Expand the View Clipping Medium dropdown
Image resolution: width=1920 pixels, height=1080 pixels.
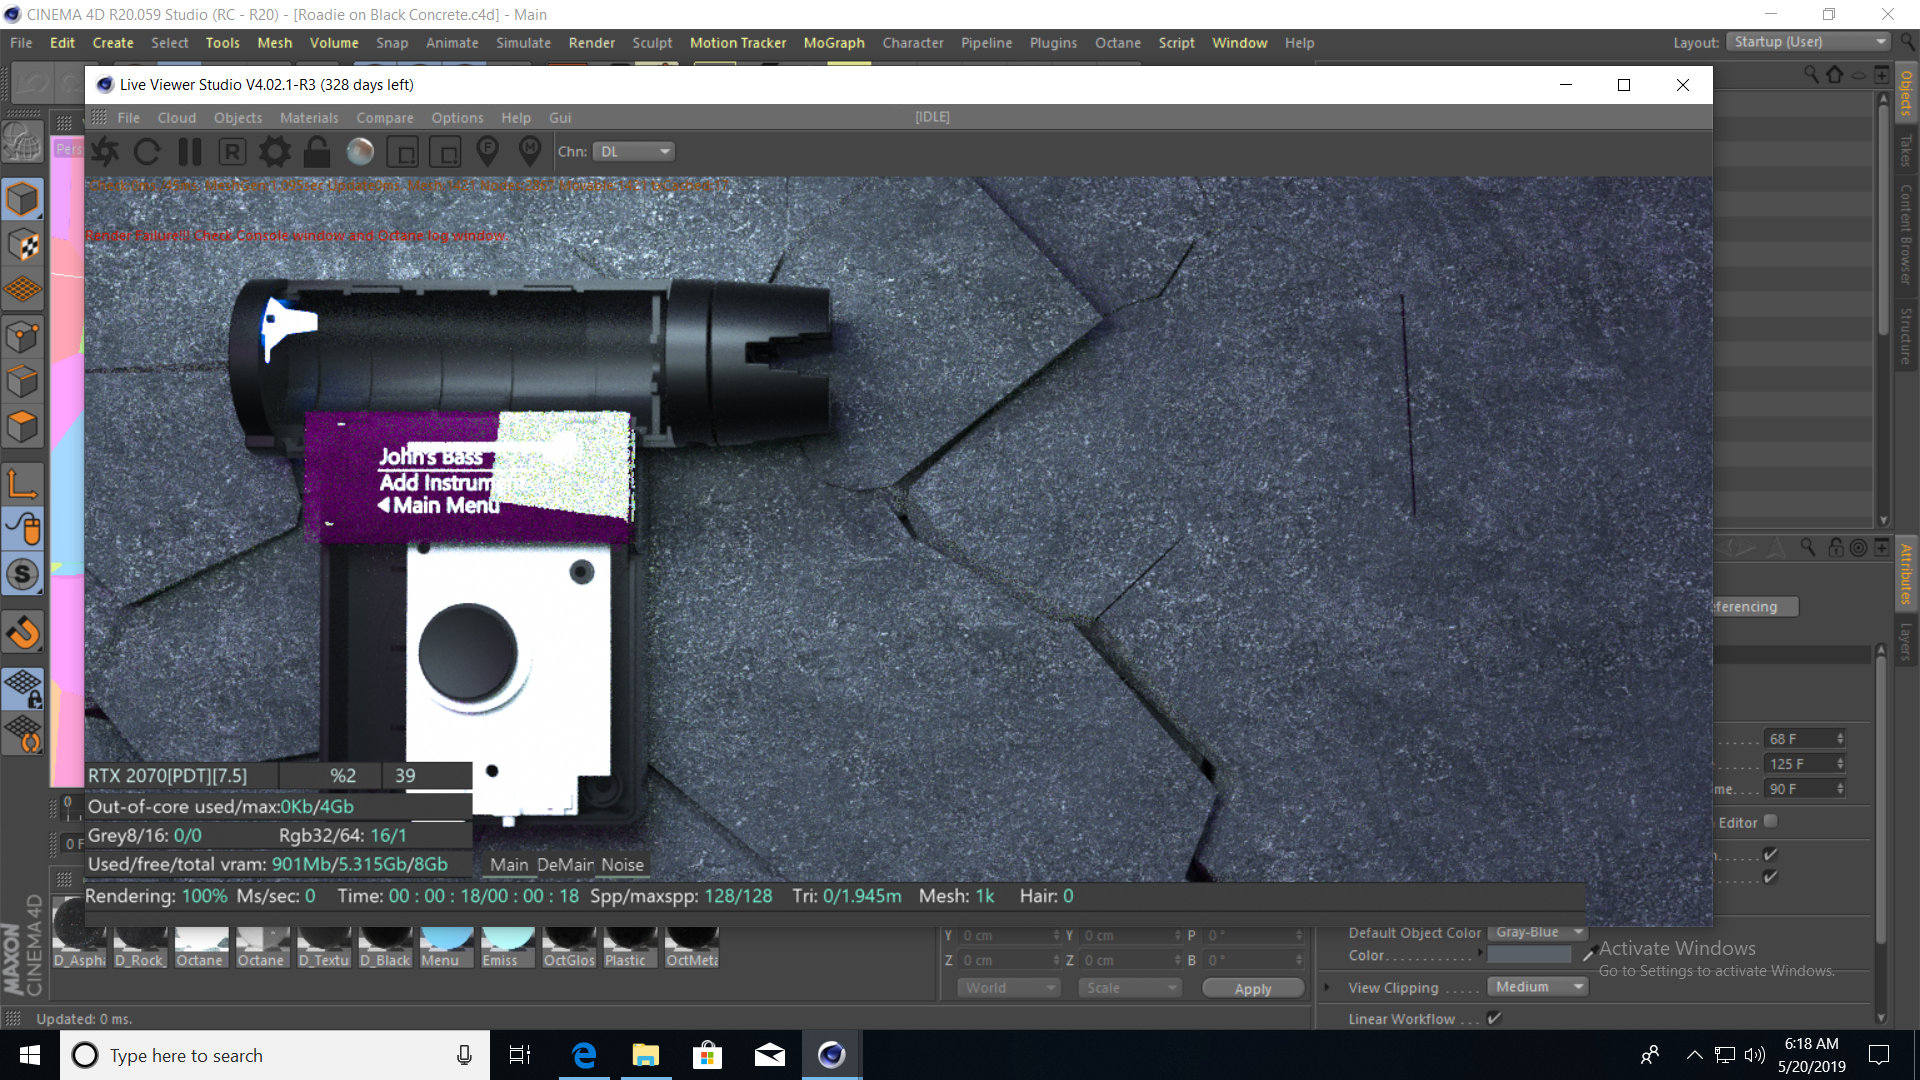tap(1537, 987)
